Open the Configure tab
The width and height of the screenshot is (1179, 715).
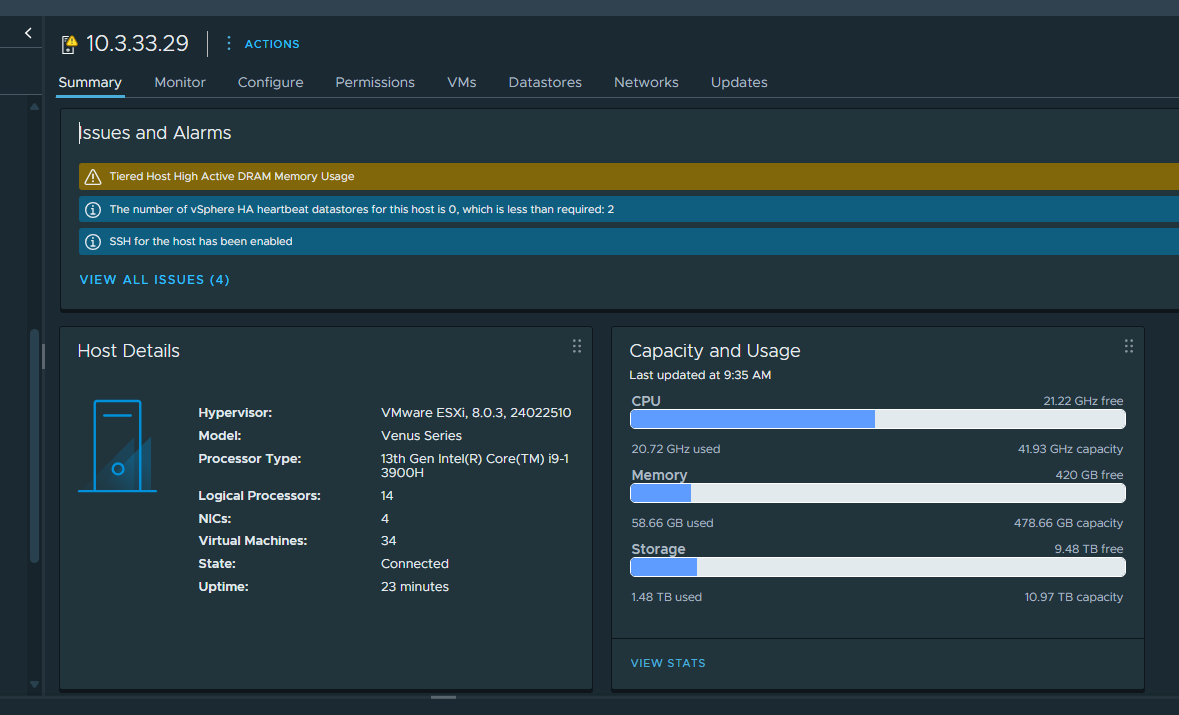coord(270,82)
